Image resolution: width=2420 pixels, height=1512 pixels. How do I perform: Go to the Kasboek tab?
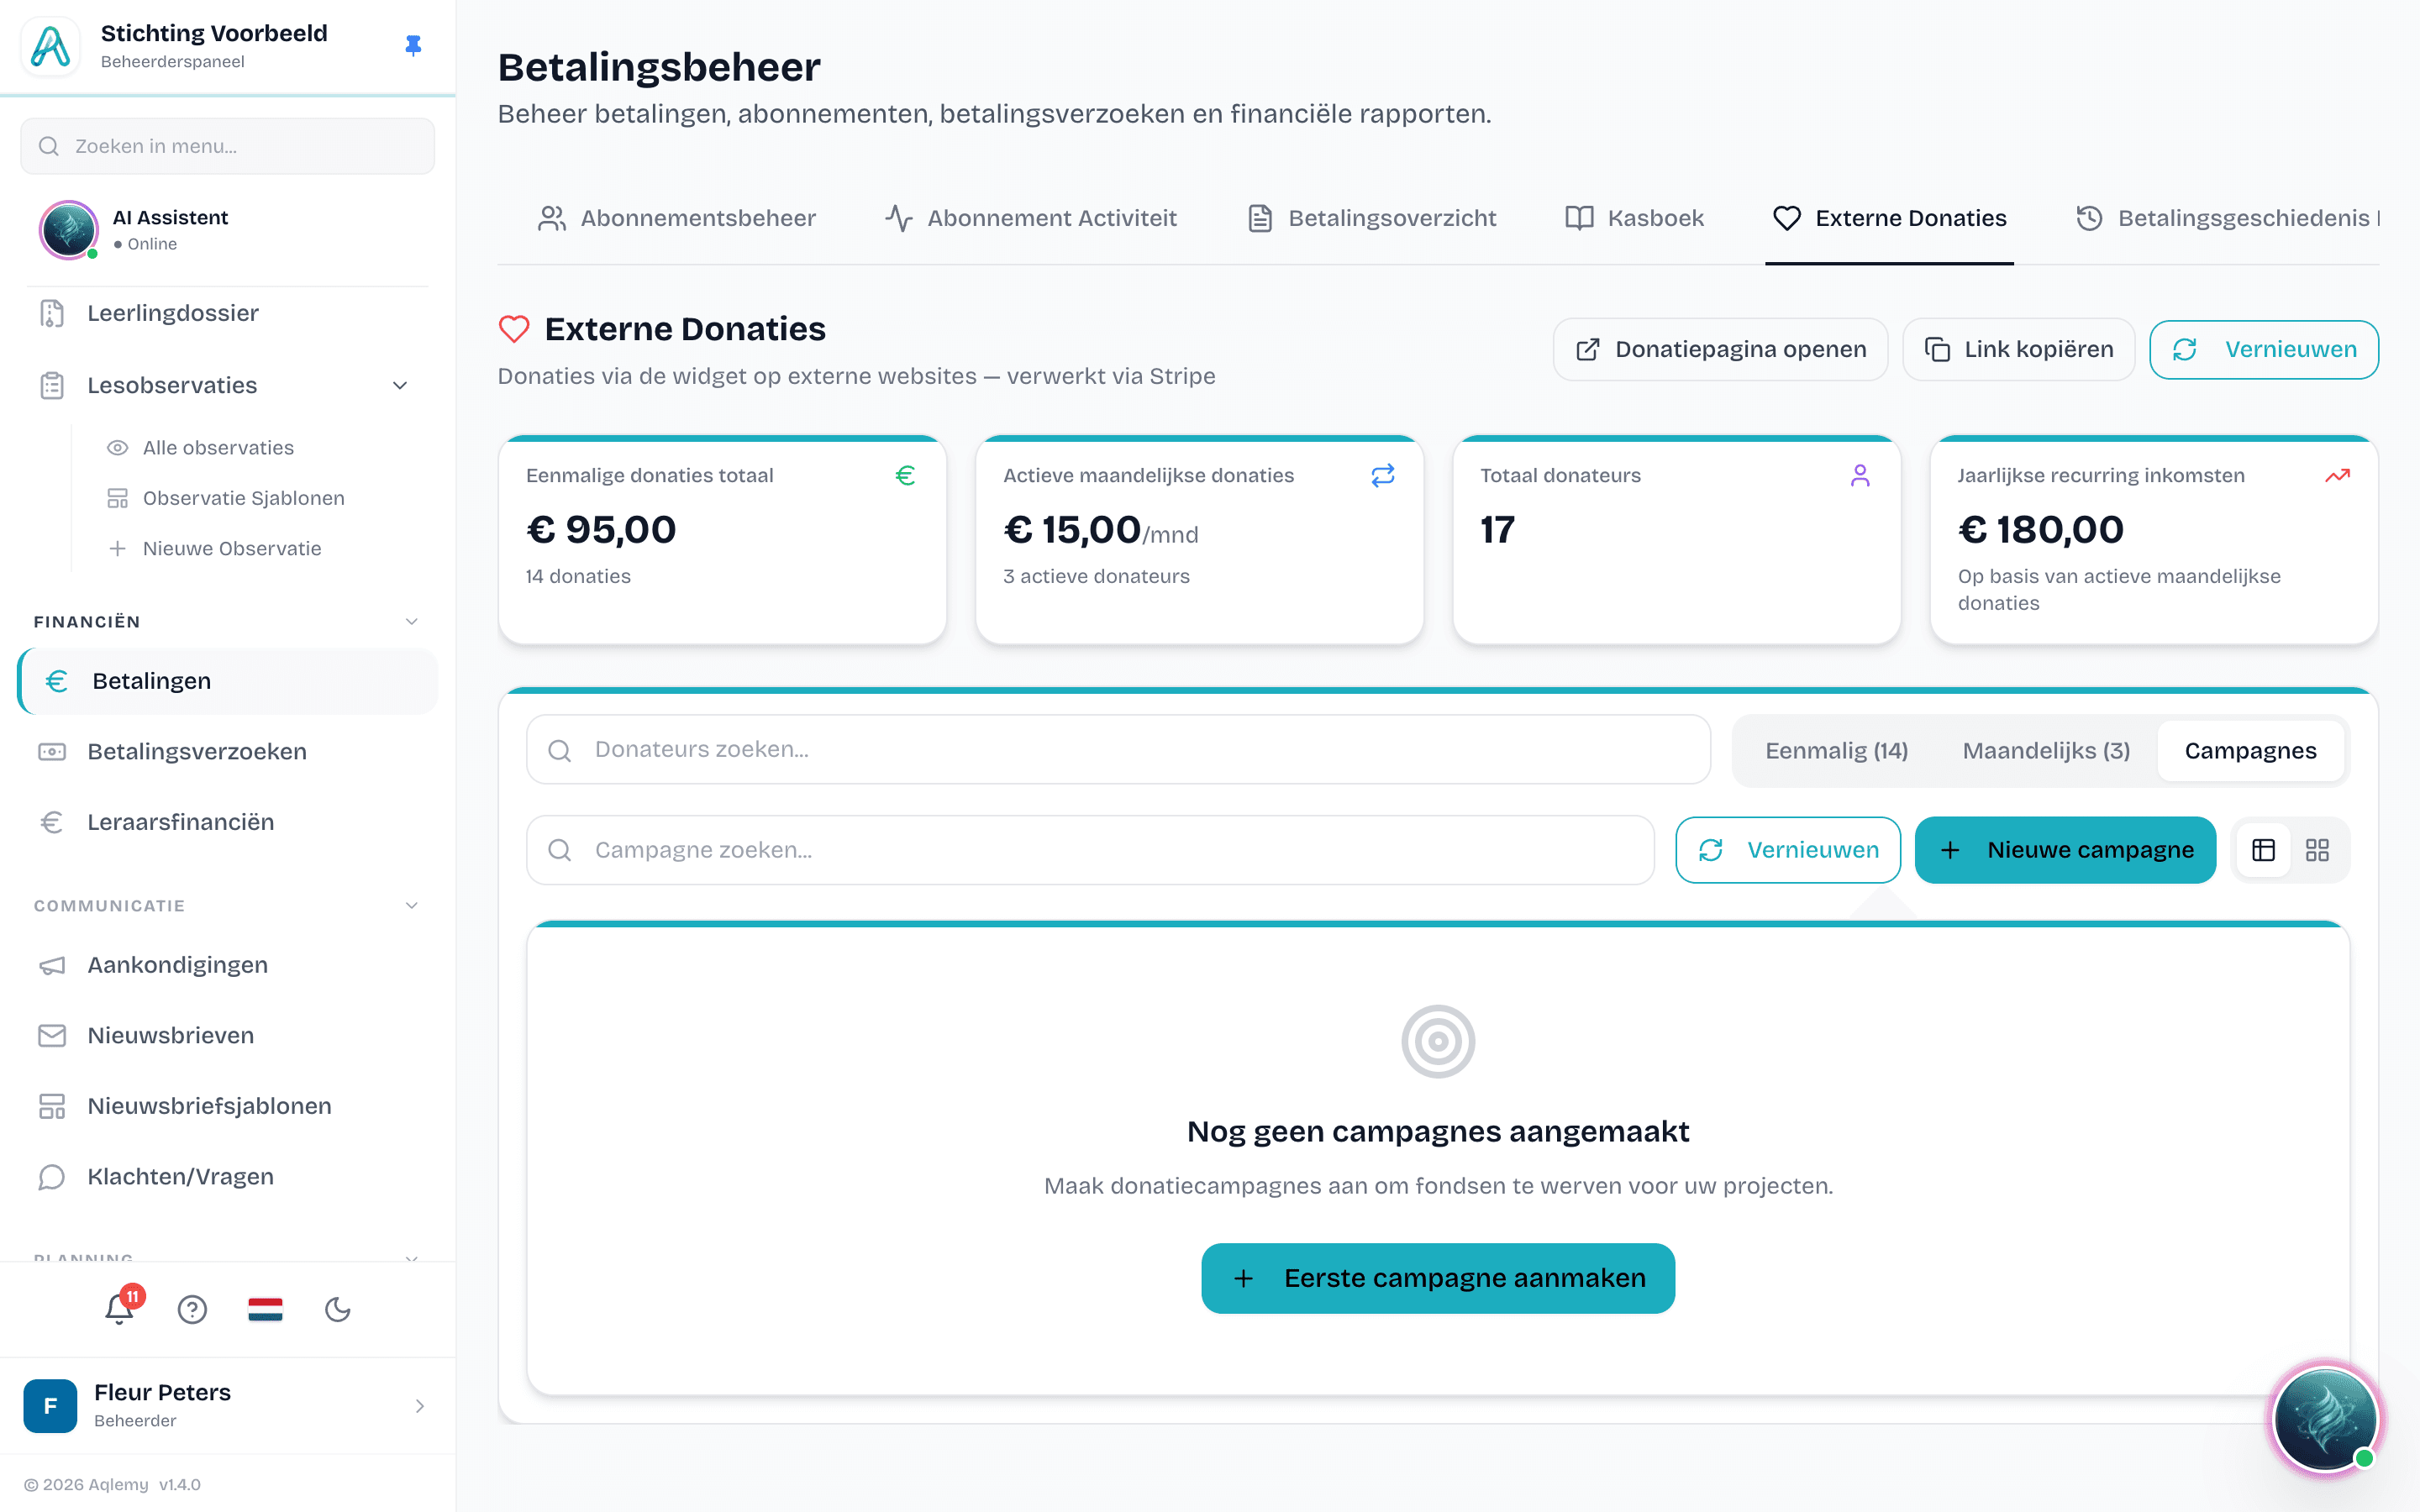[1634, 218]
